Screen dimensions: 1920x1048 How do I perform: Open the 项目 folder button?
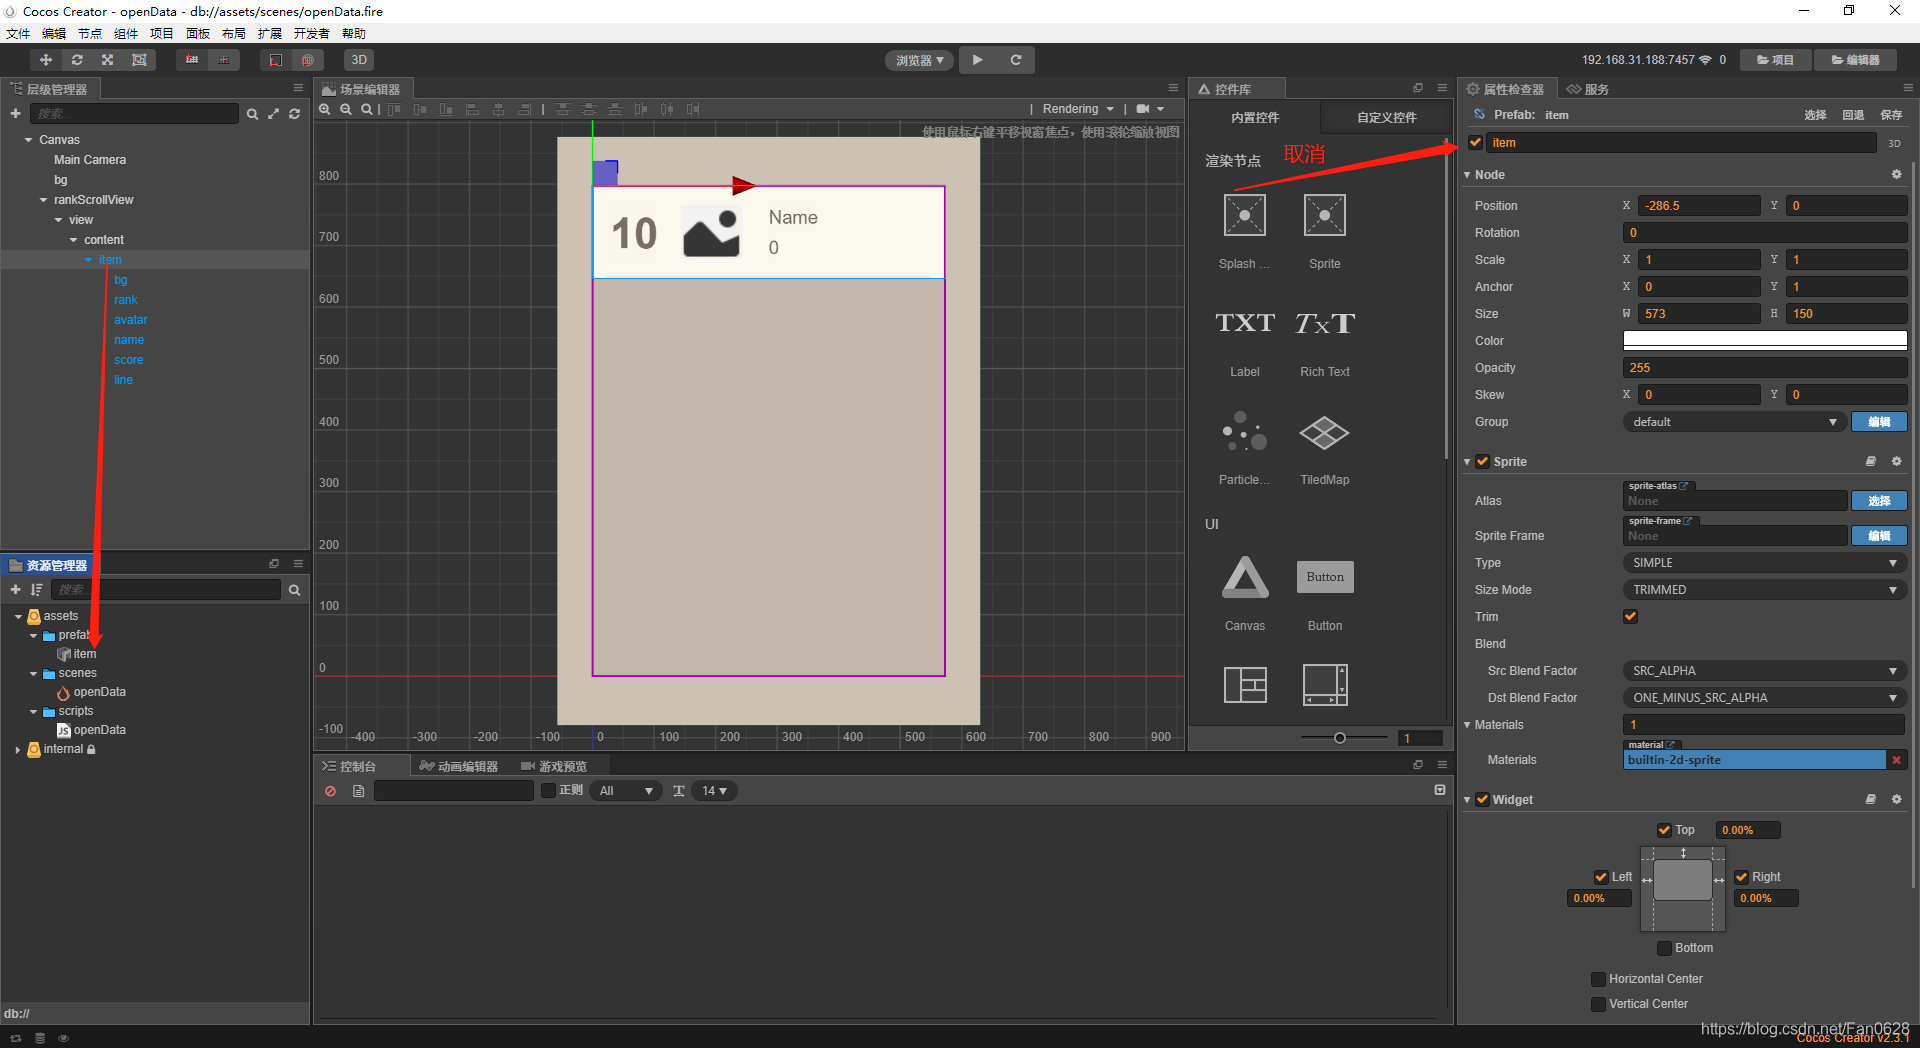[1776, 60]
